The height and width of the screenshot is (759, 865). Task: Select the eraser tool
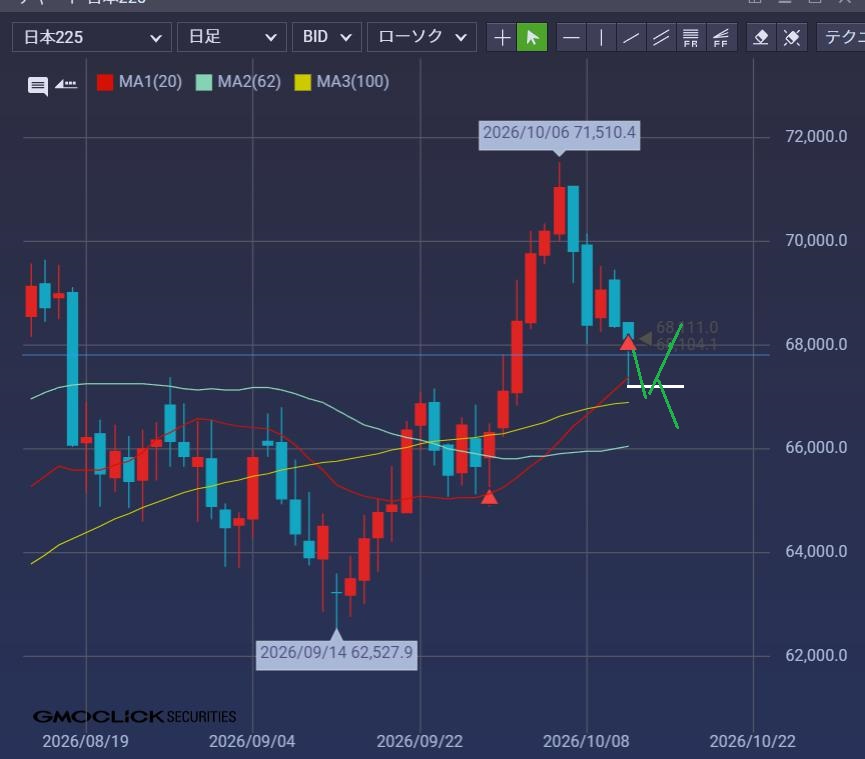click(761, 38)
